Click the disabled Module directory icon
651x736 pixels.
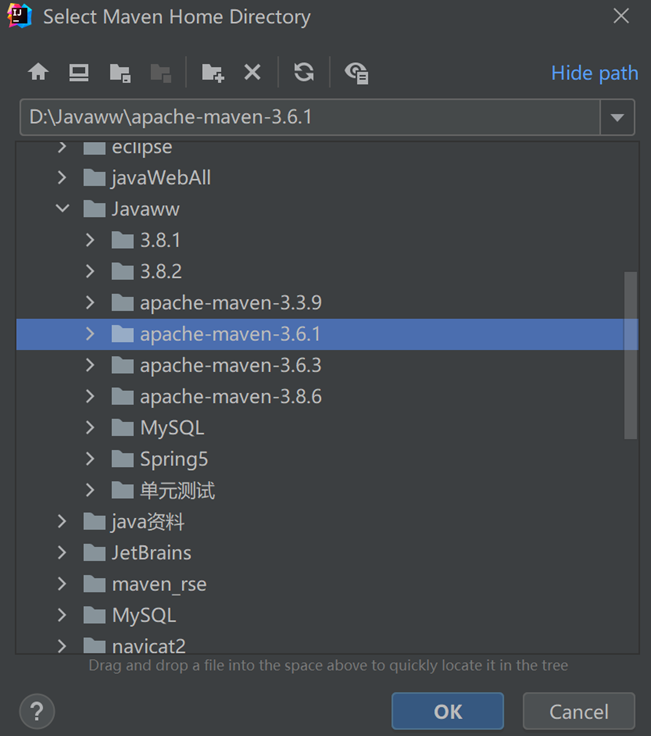(x=161, y=73)
